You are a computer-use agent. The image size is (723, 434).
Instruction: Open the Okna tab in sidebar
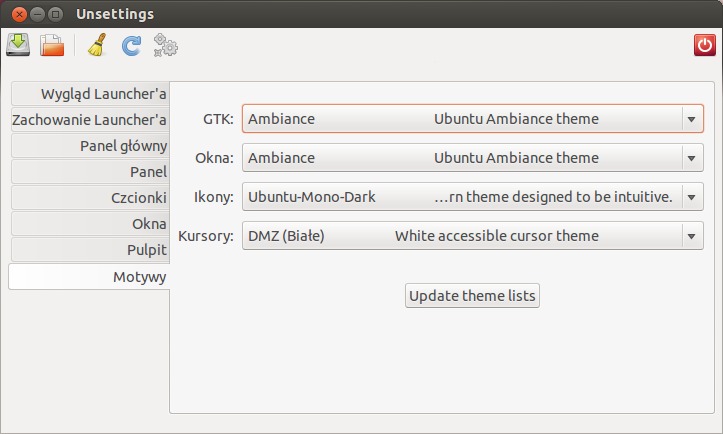click(90, 224)
